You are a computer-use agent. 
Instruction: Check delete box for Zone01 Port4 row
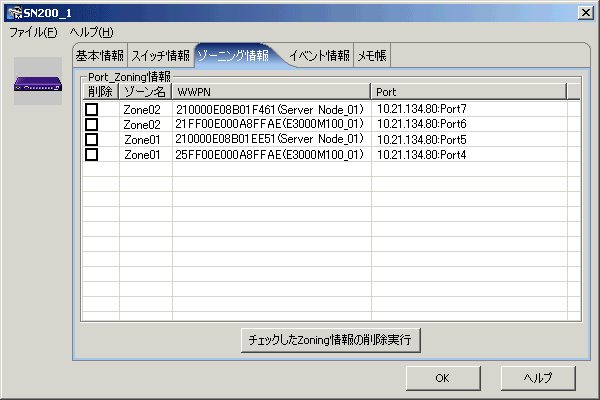point(91,155)
